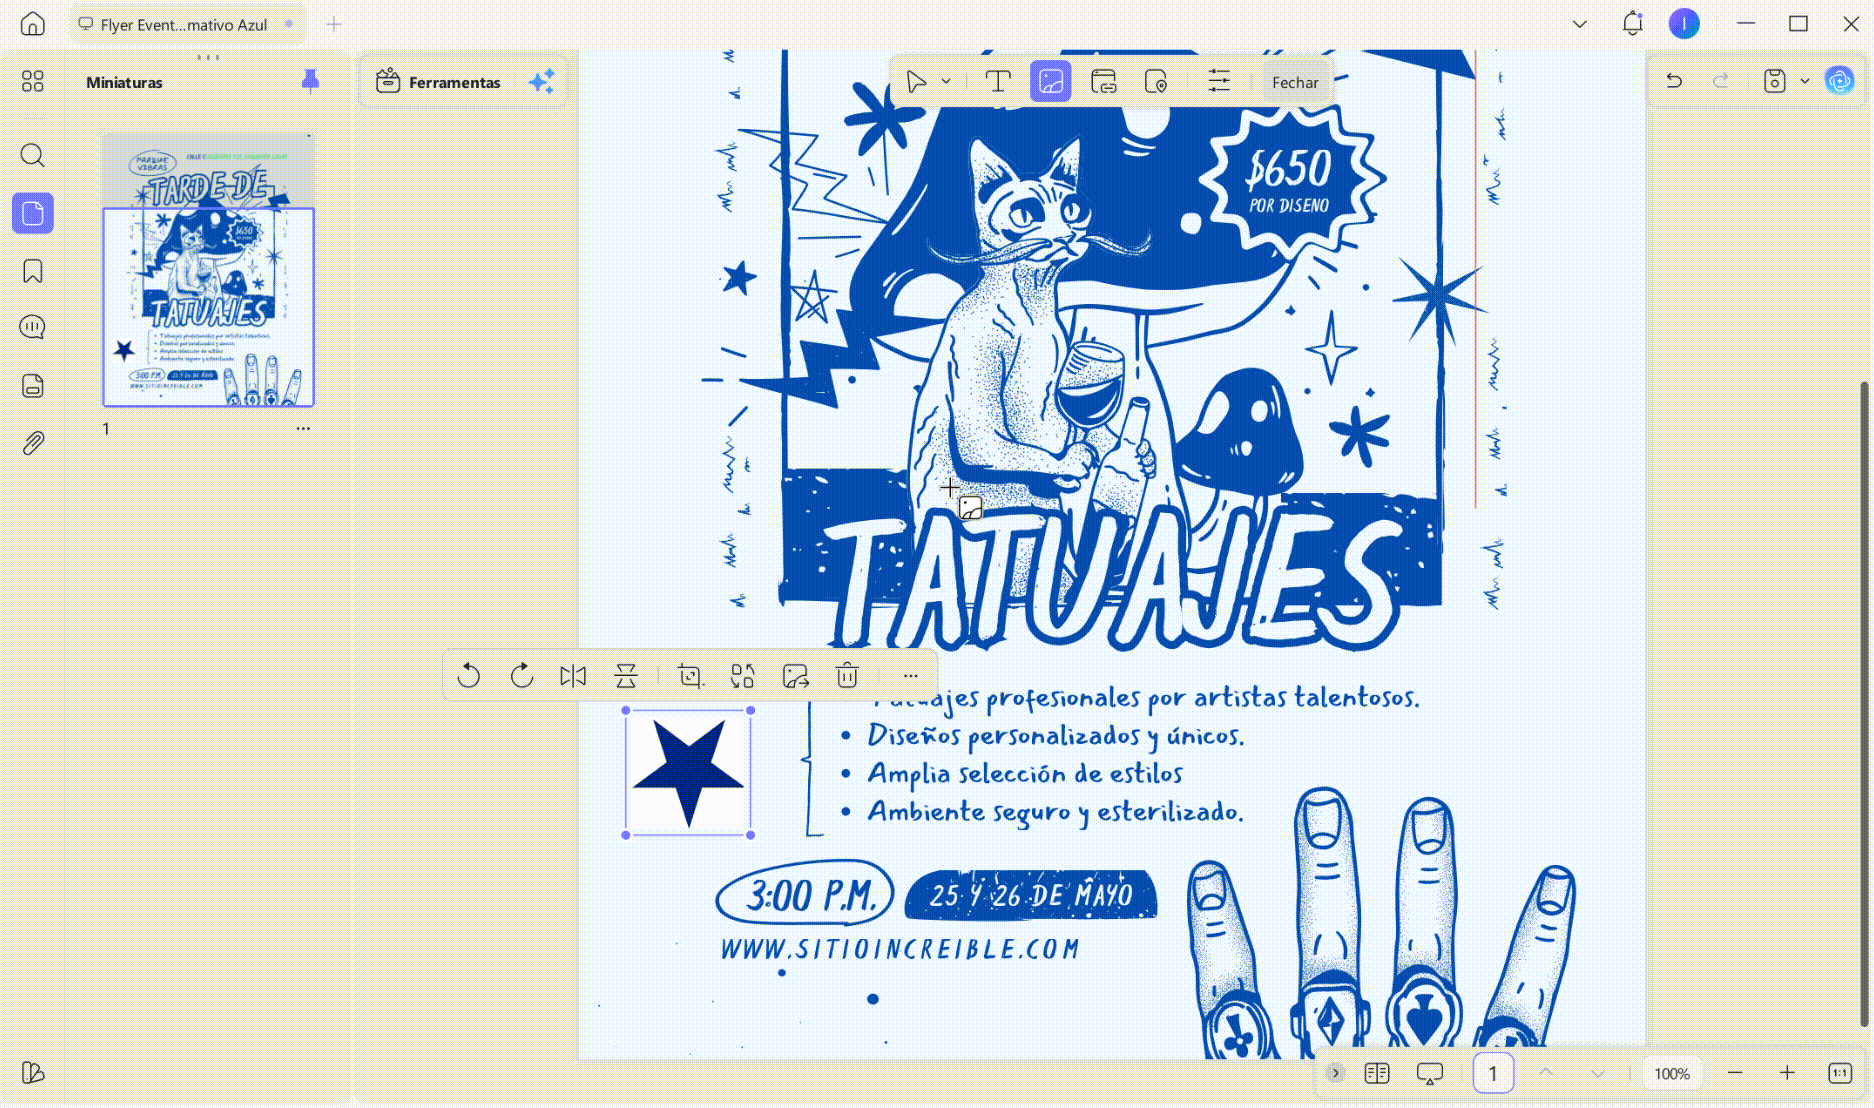This screenshot has height=1108, width=1874.
Task: Open the user account avatar
Action: 1685,24
